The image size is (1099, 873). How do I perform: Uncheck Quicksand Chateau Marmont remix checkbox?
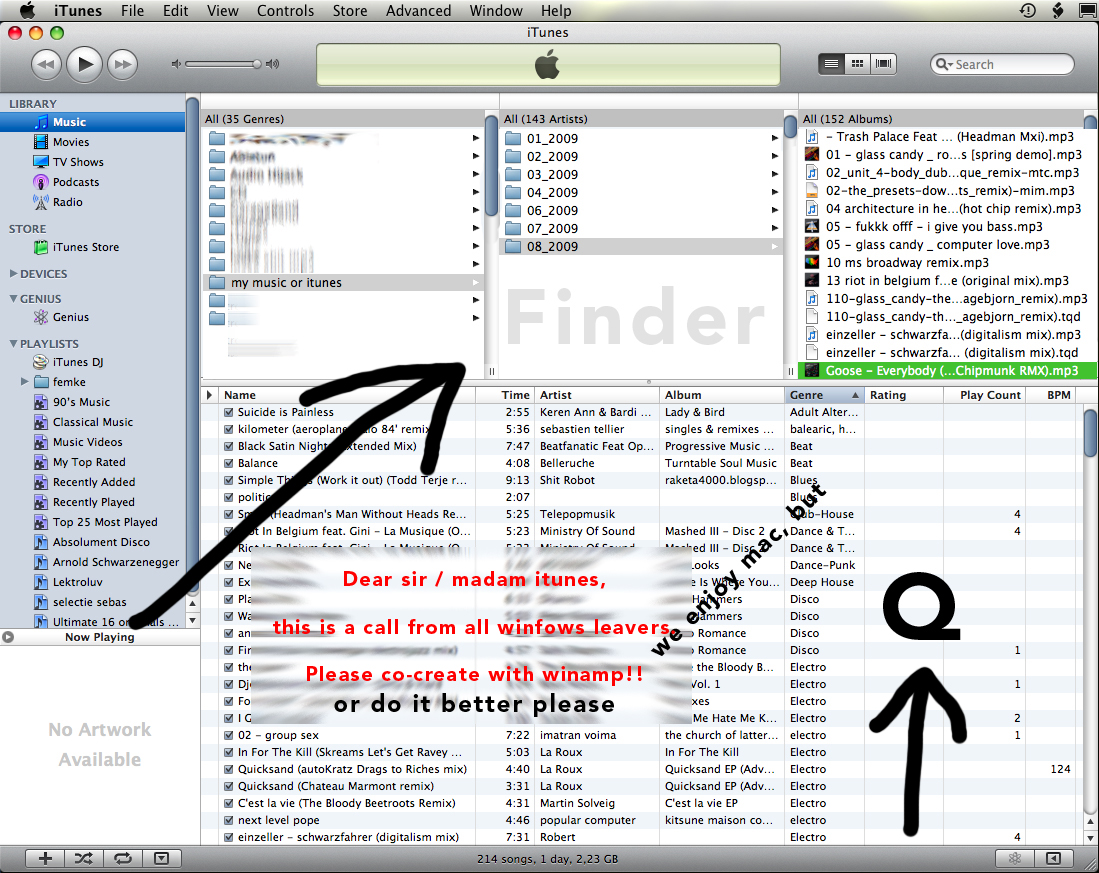pos(228,786)
